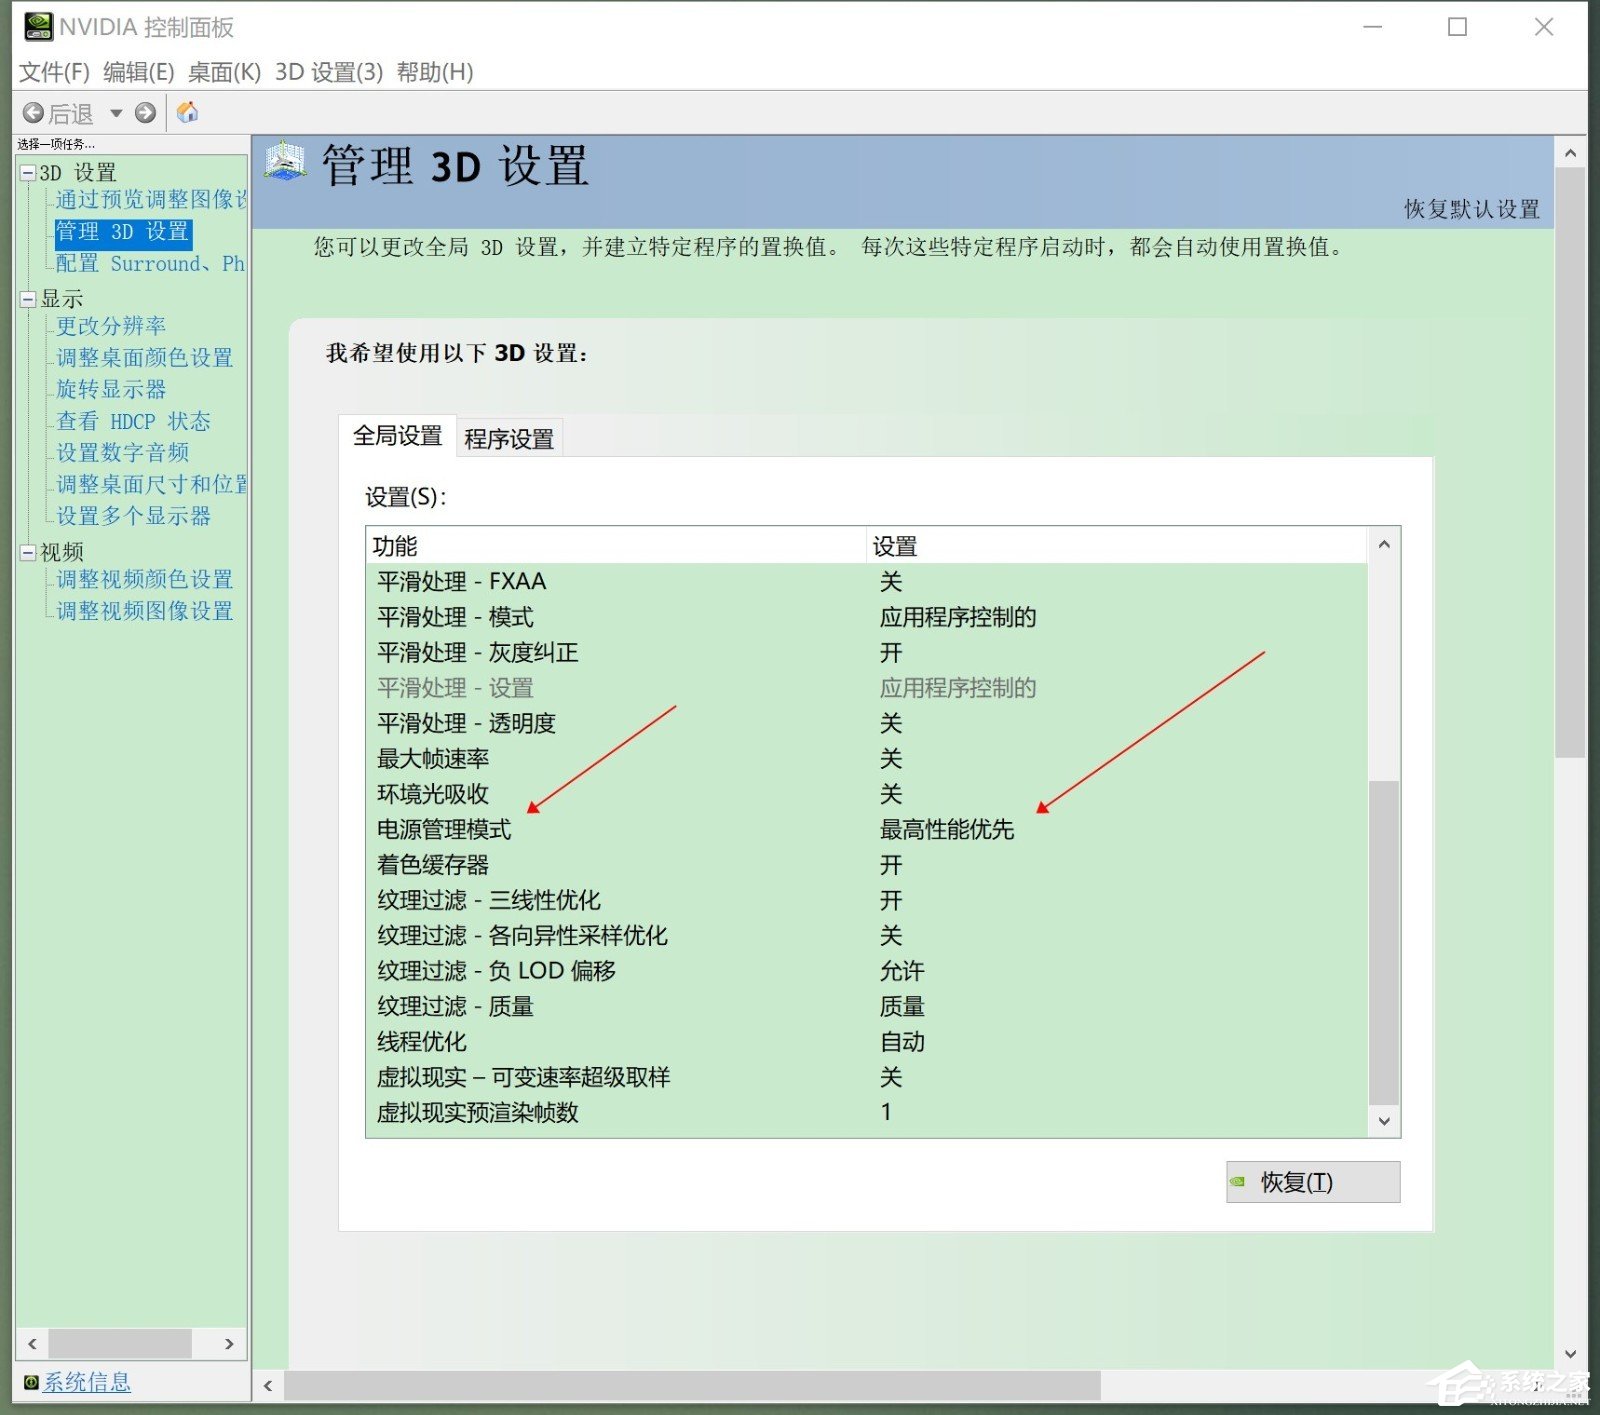Click the forward navigation arrow icon

coord(146,112)
